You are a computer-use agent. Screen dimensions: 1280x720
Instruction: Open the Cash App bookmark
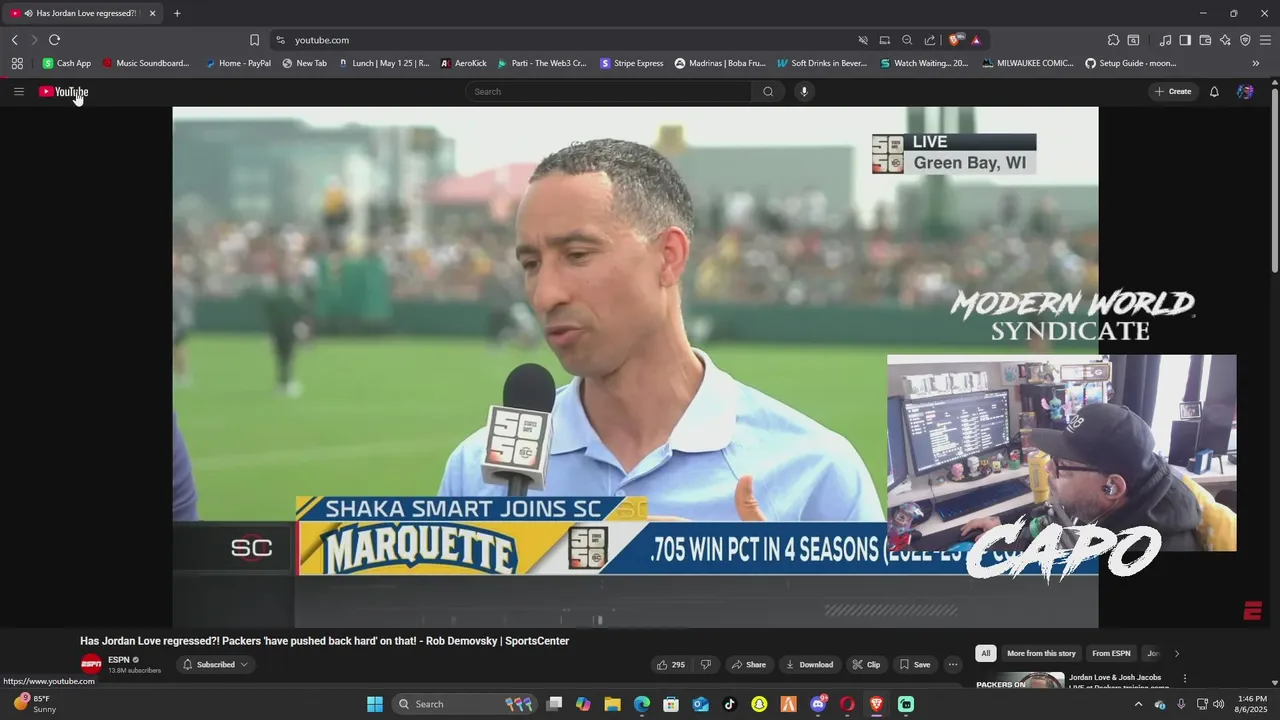66,63
